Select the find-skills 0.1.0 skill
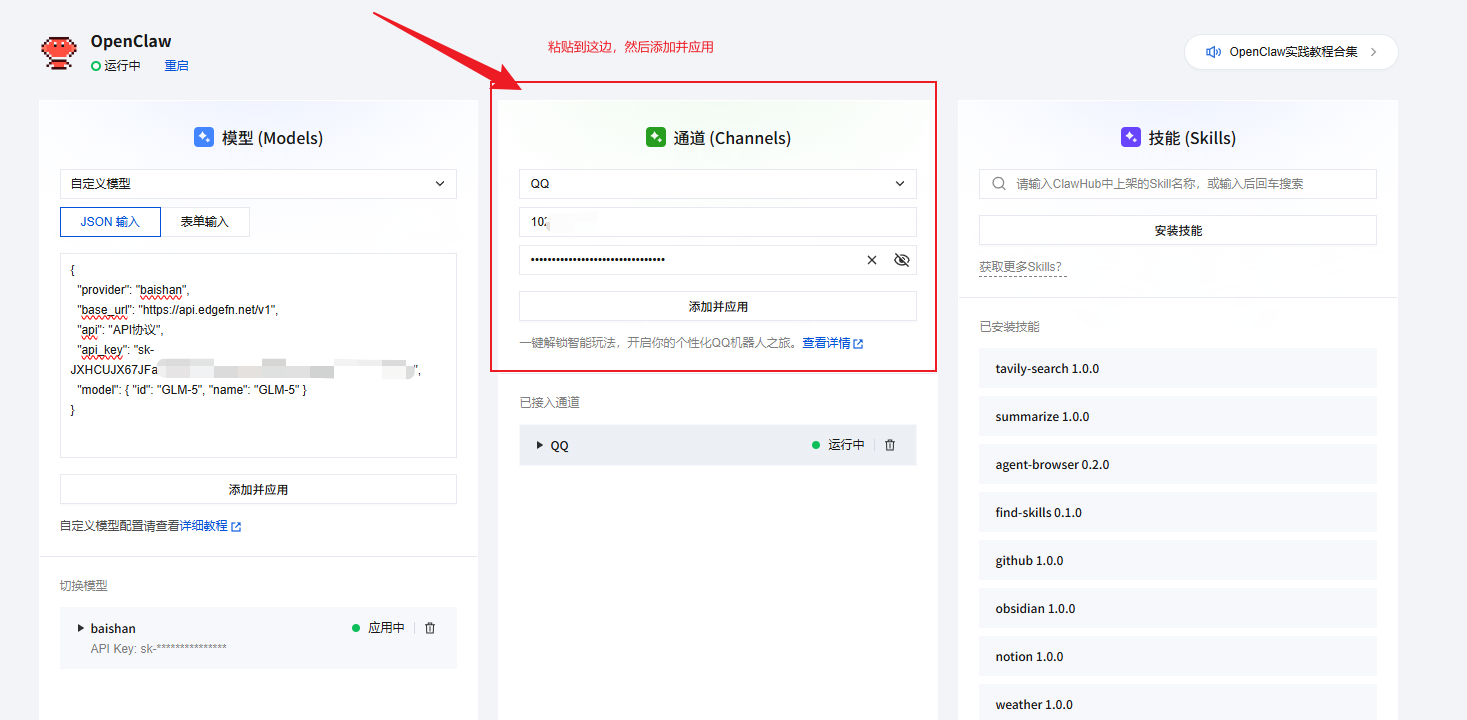1467x720 pixels. click(1177, 512)
